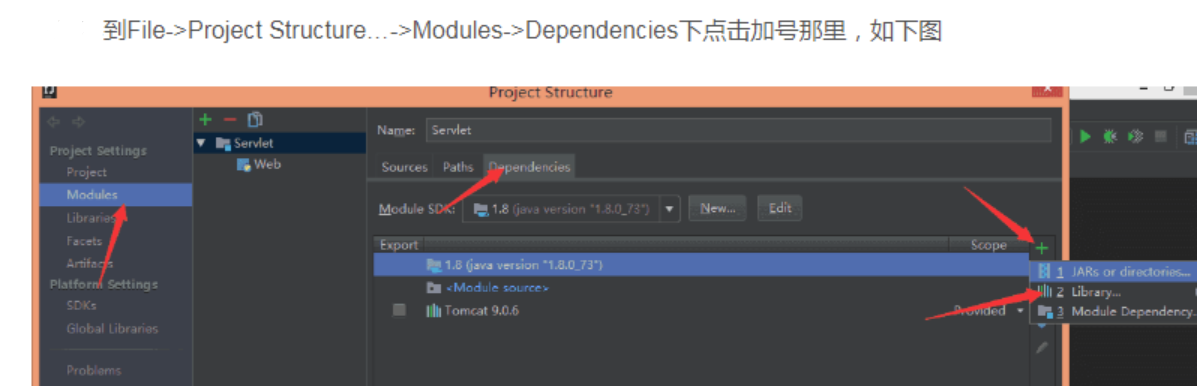Click the green Debug bug icon
The height and width of the screenshot is (386, 1201).
point(1110,137)
